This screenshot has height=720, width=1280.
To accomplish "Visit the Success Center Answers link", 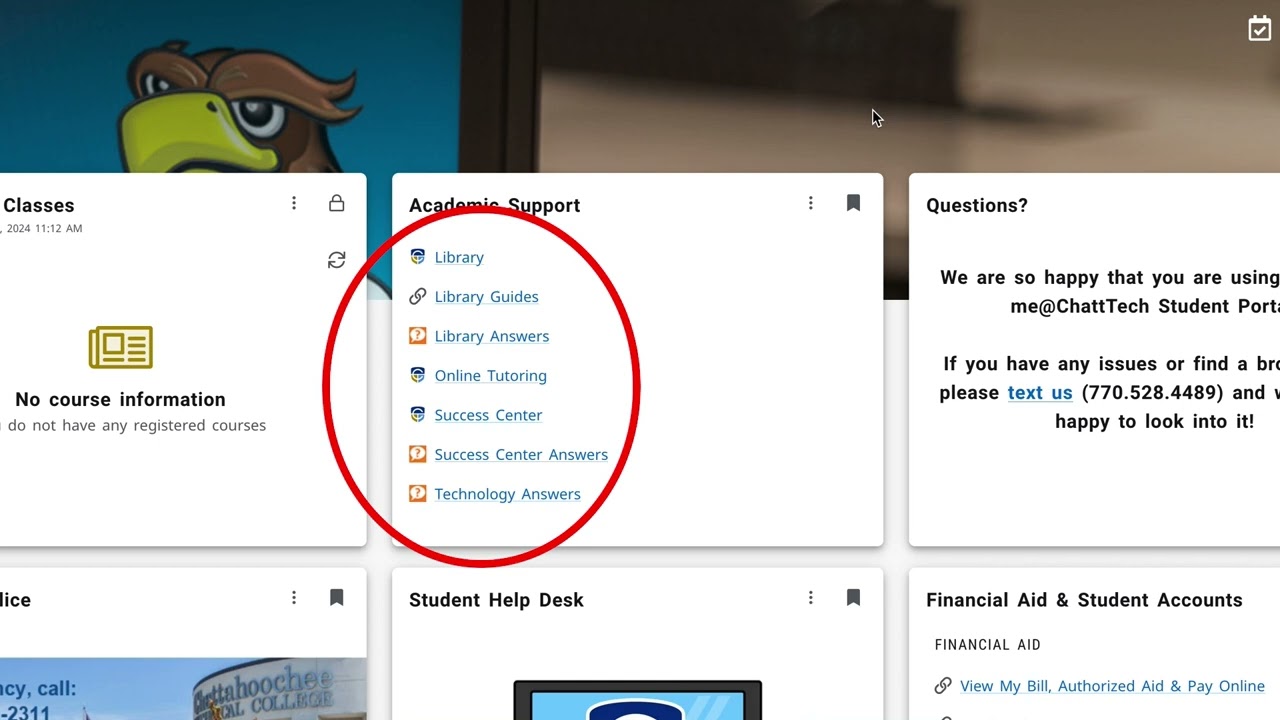I will point(521,454).
